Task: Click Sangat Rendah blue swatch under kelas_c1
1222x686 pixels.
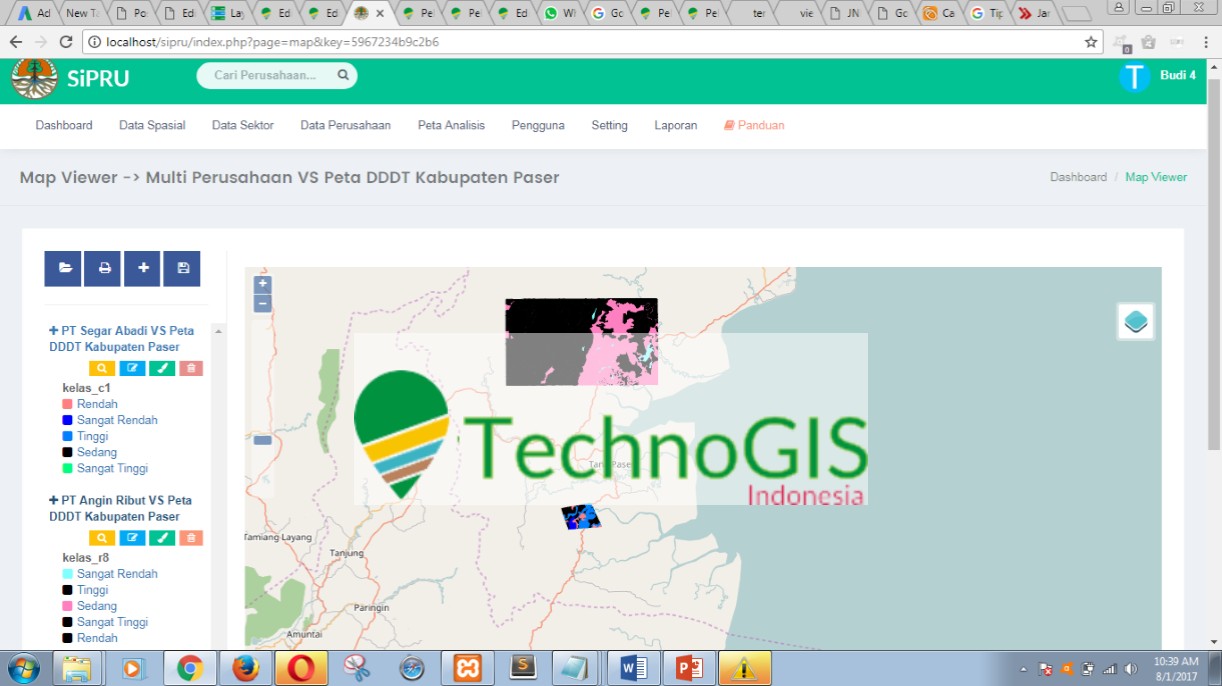Action: tap(68, 420)
